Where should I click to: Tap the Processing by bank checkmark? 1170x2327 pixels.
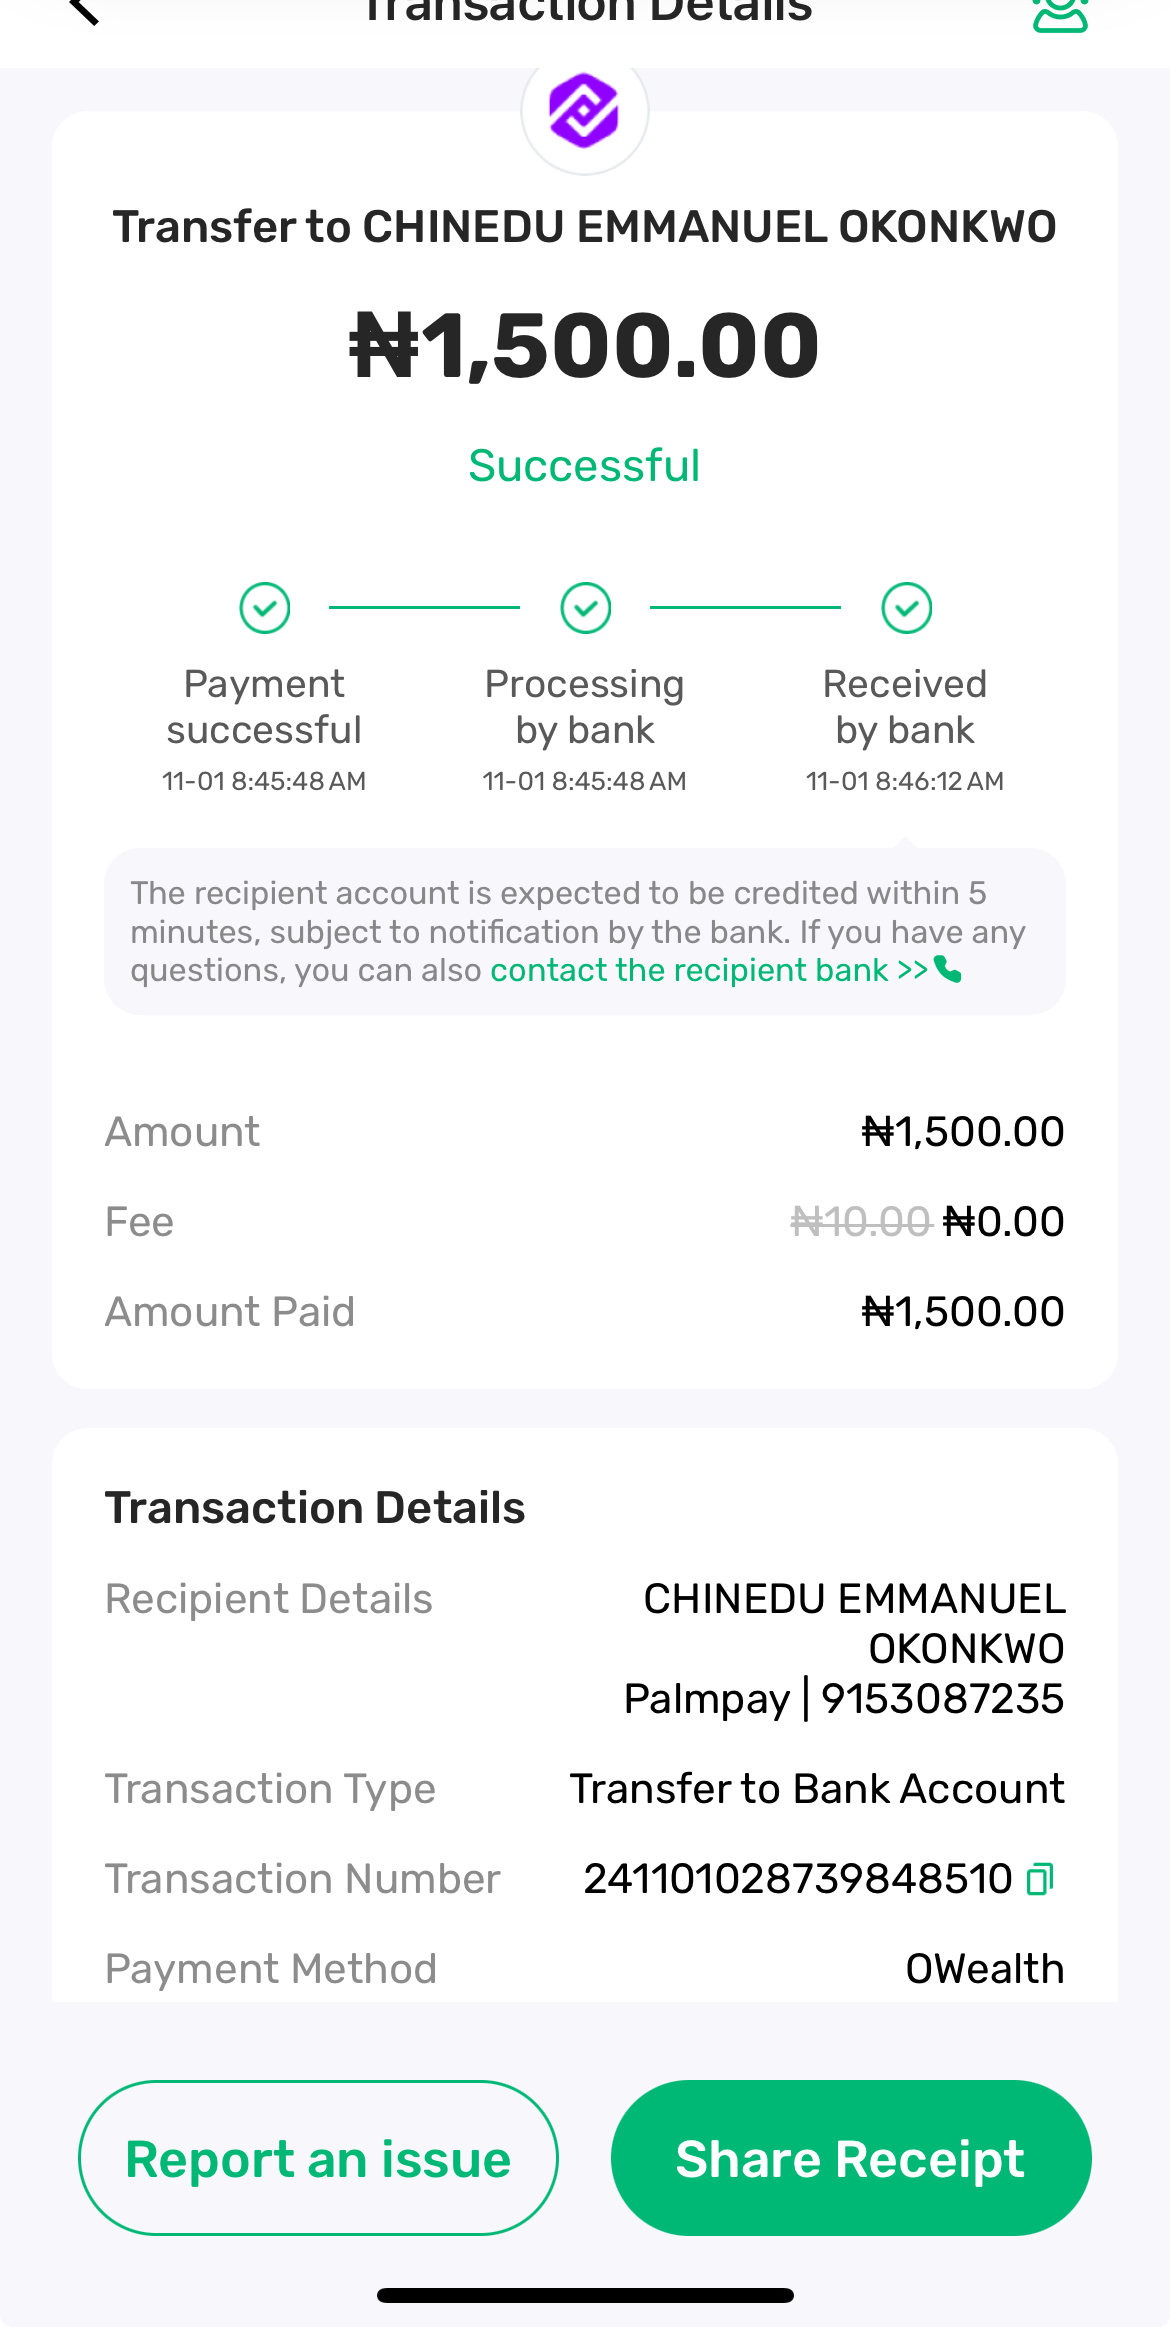pos(586,608)
